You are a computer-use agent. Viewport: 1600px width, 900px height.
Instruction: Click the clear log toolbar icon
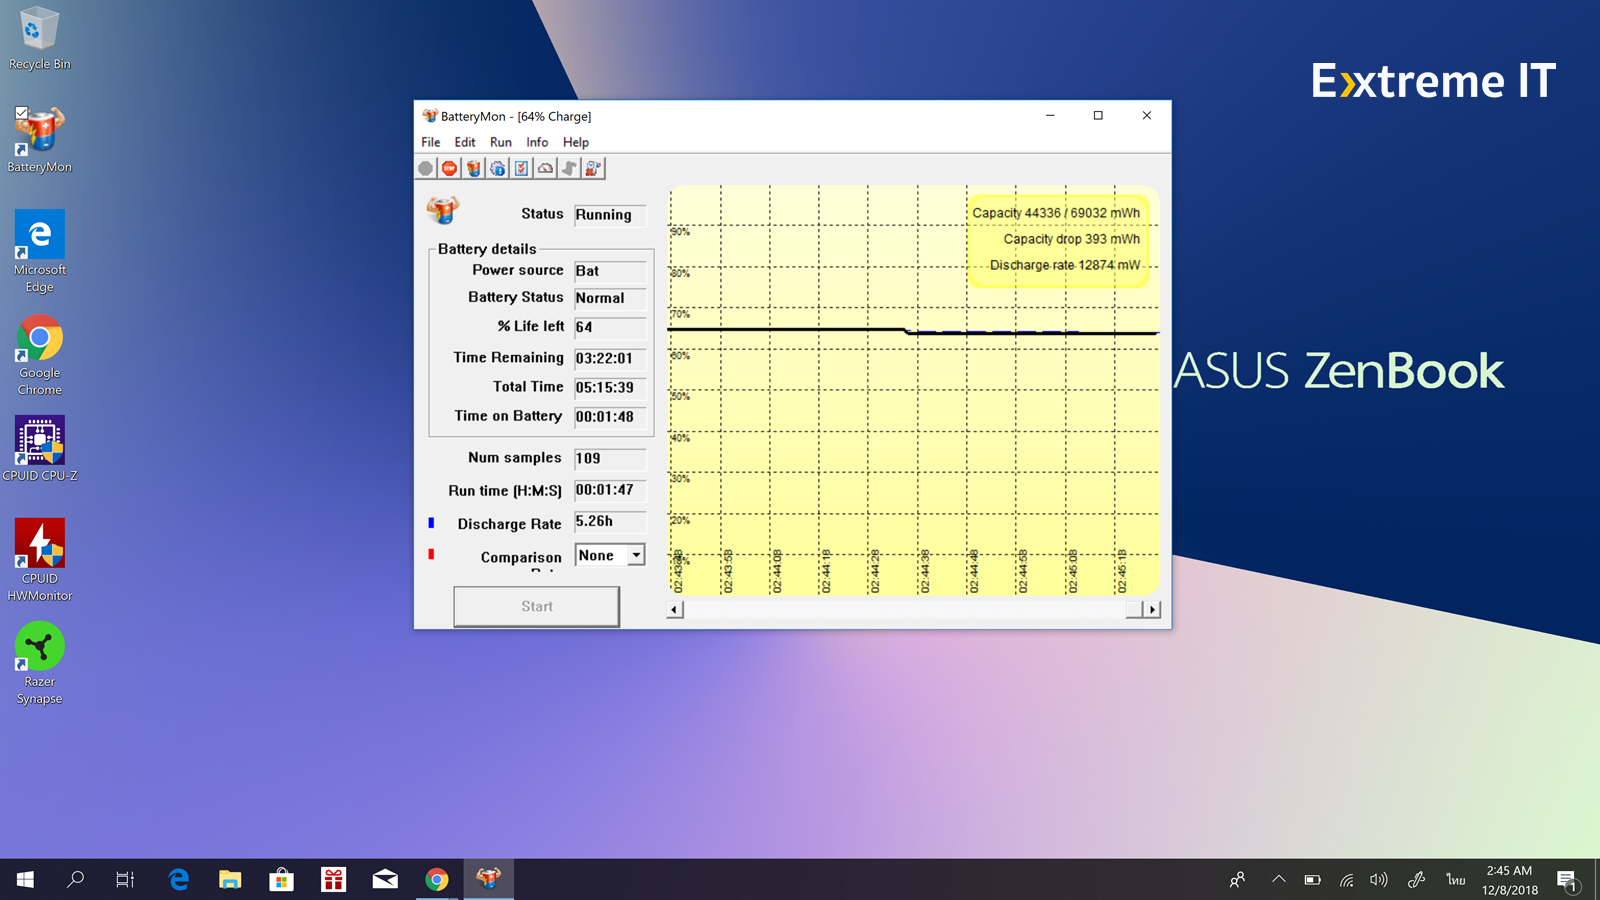pos(594,168)
